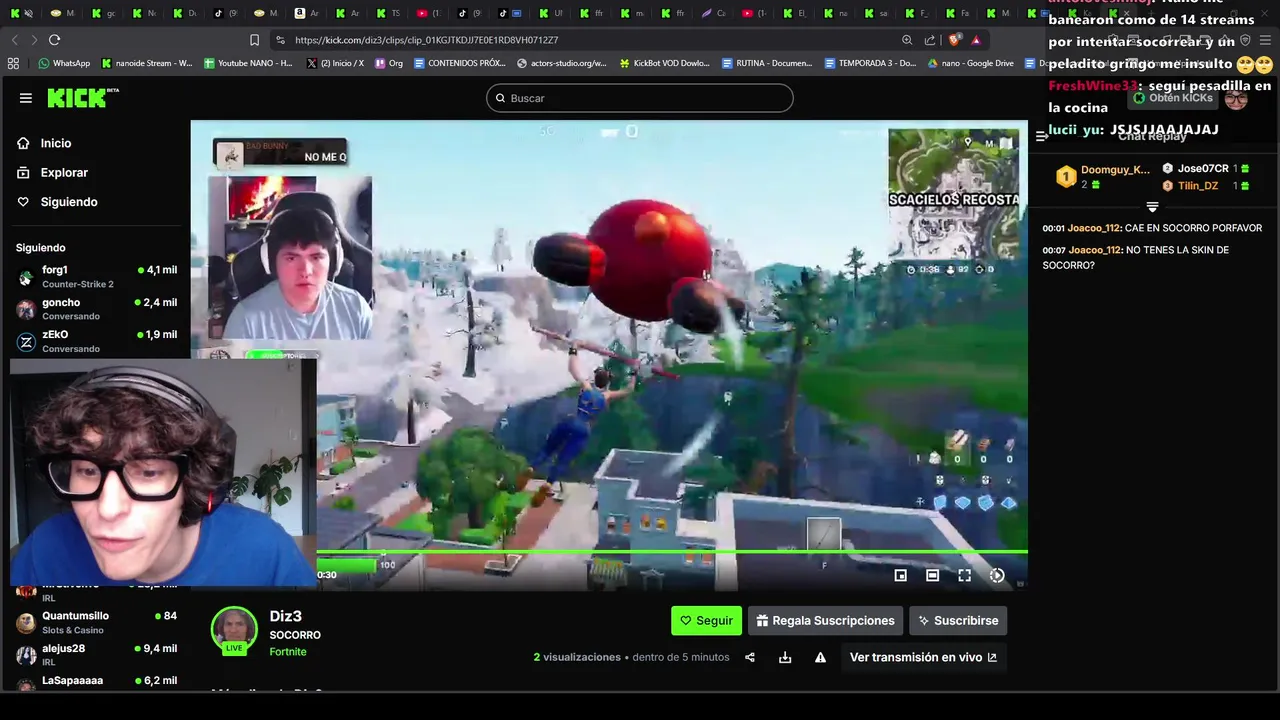
Task: Reload the current page
Action: click(x=54, y=40)
